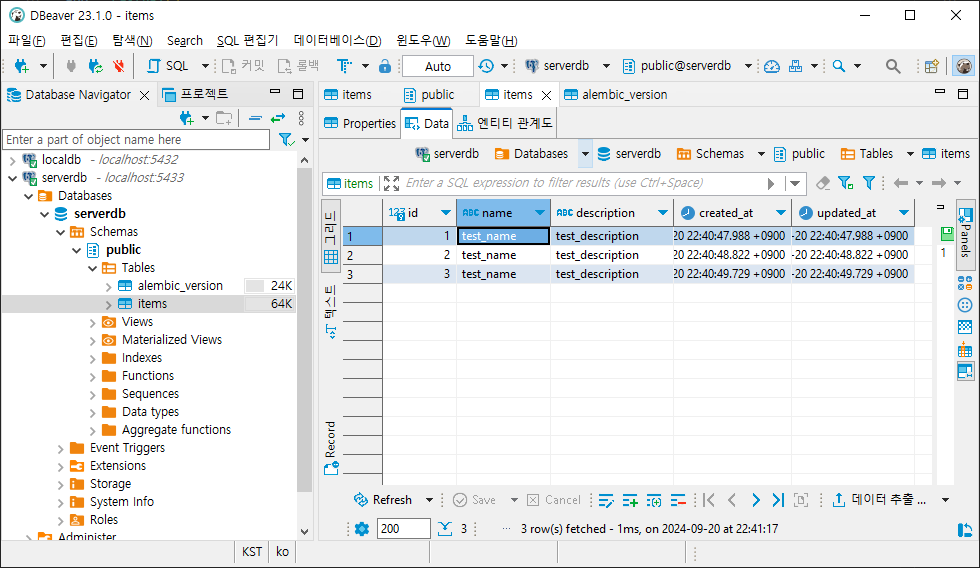
Task: Click the Tables breadcrumb link
Action: tap(867, 154)
